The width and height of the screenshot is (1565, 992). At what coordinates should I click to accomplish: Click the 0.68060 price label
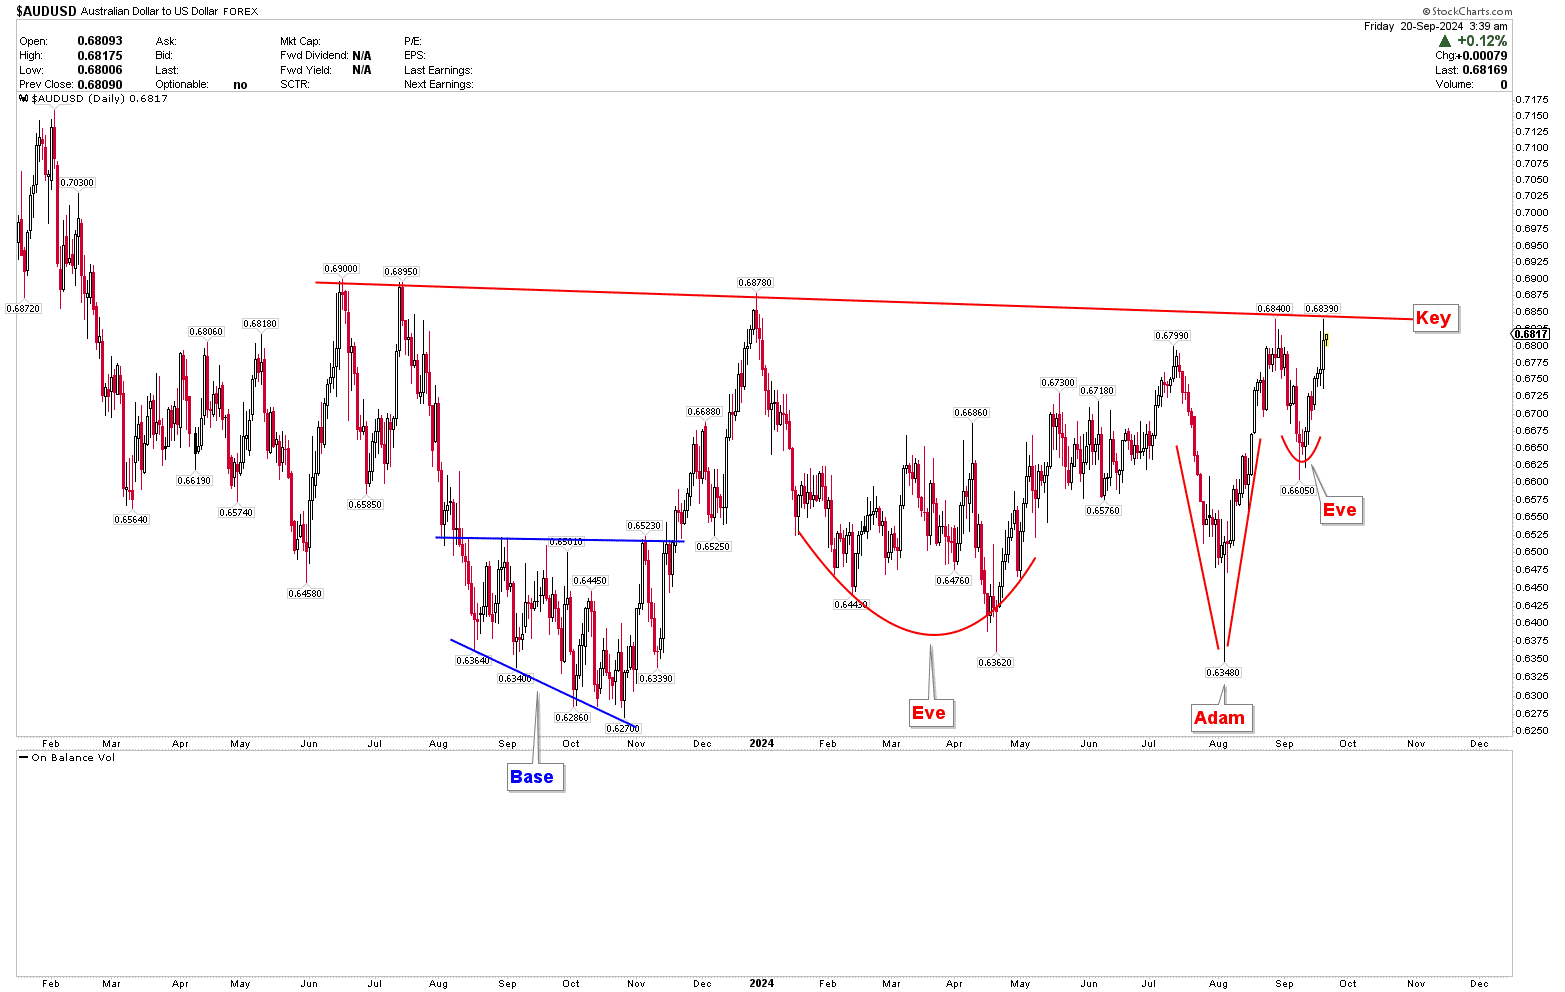pyautogui.click(x=207, y=332)
